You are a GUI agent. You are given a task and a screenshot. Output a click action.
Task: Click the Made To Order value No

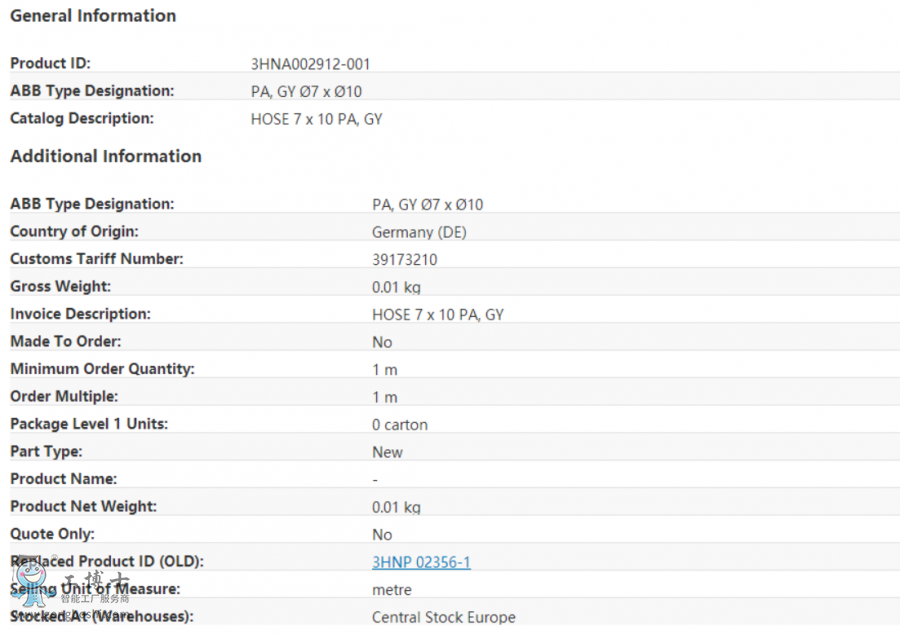click(x=382, y=342)
